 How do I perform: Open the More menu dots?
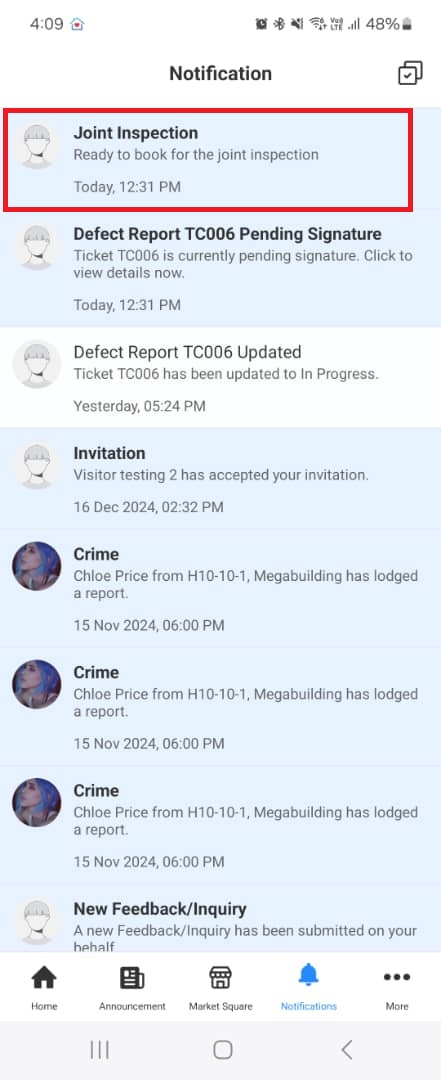pyautogui.click(x=397, y=977)
